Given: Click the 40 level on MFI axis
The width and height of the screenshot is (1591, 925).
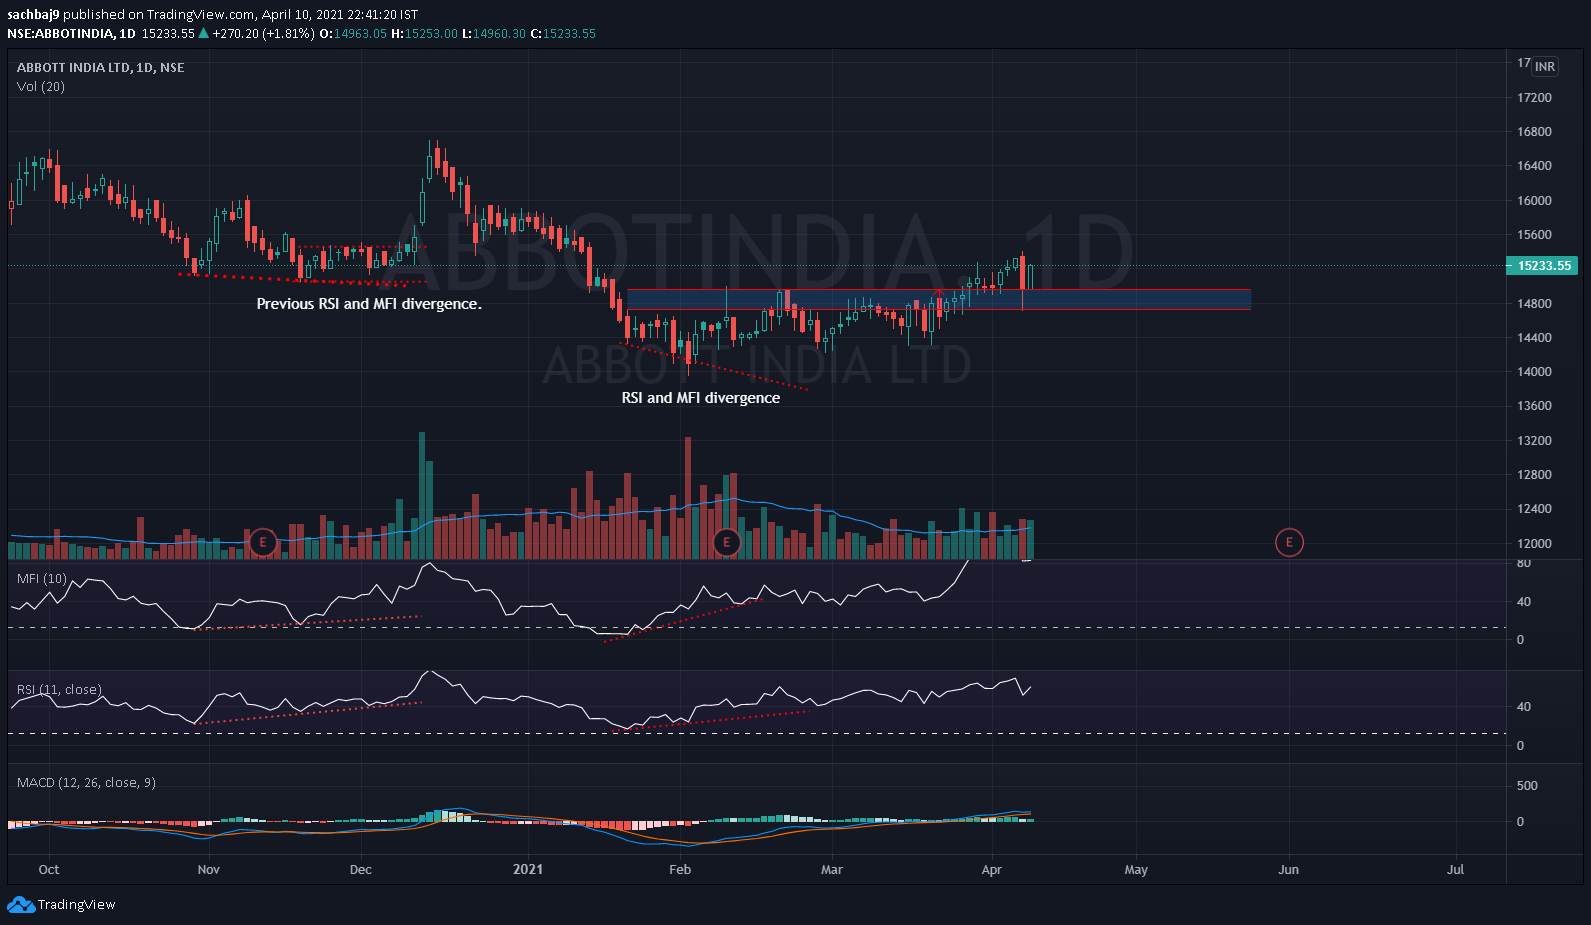Looking at the screenshot, I should (1523, 601).
